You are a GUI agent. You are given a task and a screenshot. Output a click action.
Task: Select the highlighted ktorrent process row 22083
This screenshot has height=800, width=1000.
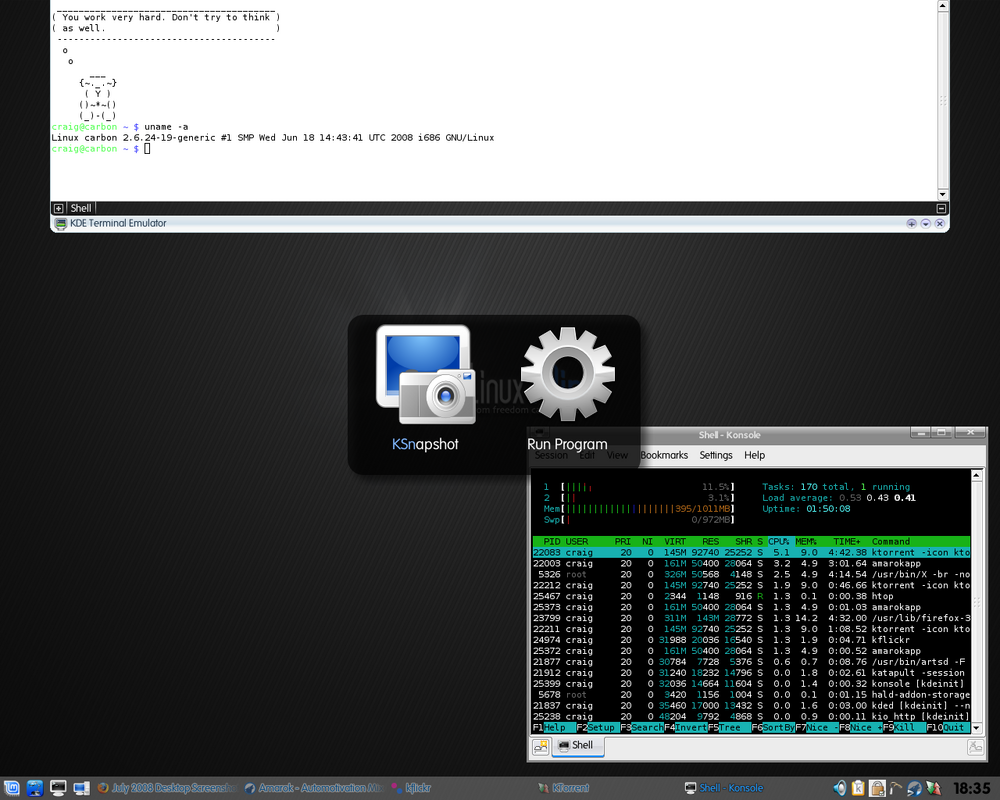[751, 552]
